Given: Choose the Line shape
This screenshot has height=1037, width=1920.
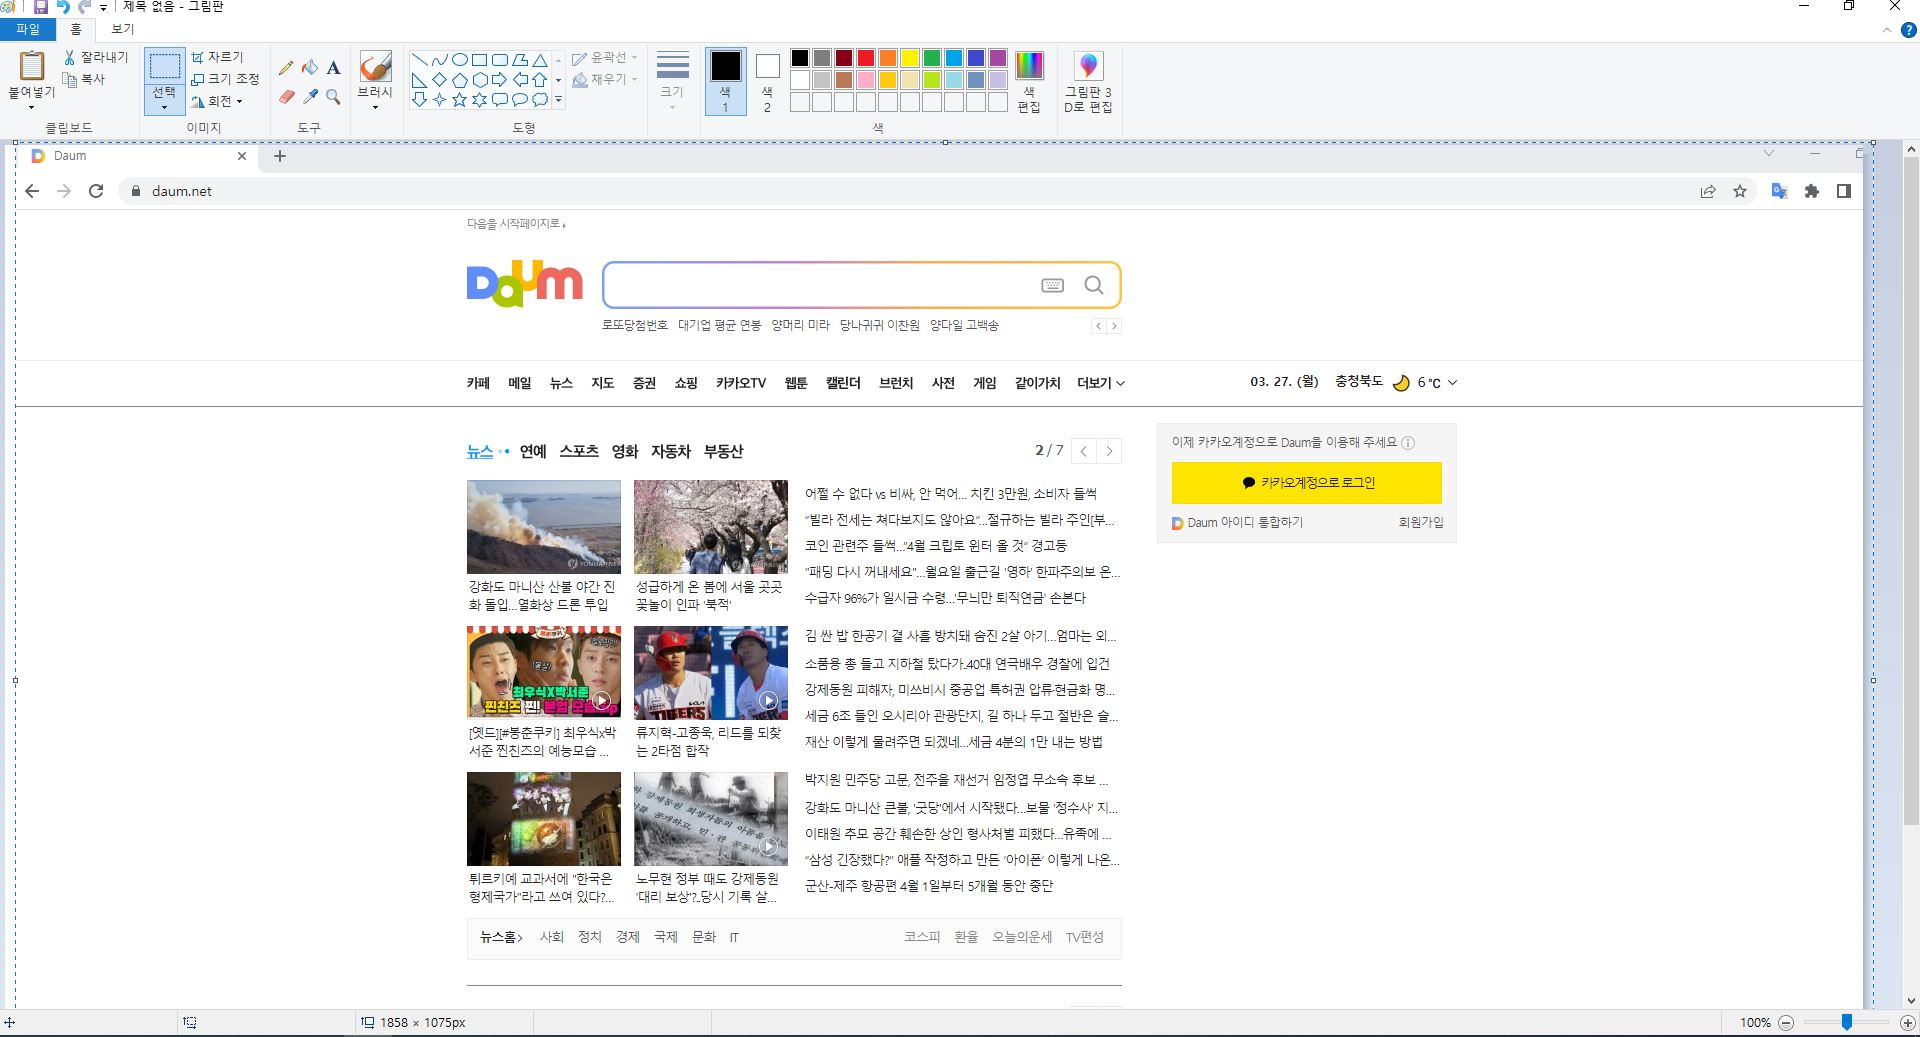Looking at the screenshot, I should point(419,60).
